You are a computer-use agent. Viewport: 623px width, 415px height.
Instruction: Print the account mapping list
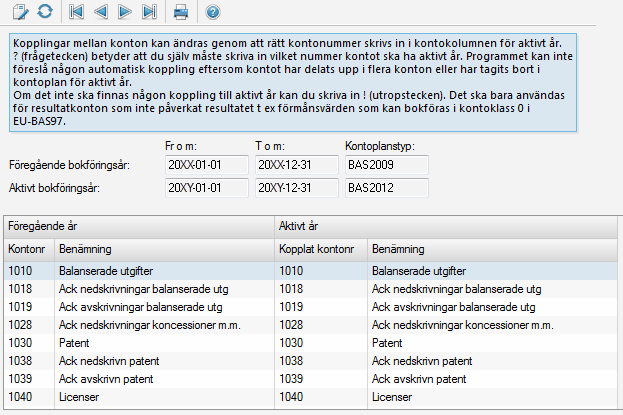(181, 12)
